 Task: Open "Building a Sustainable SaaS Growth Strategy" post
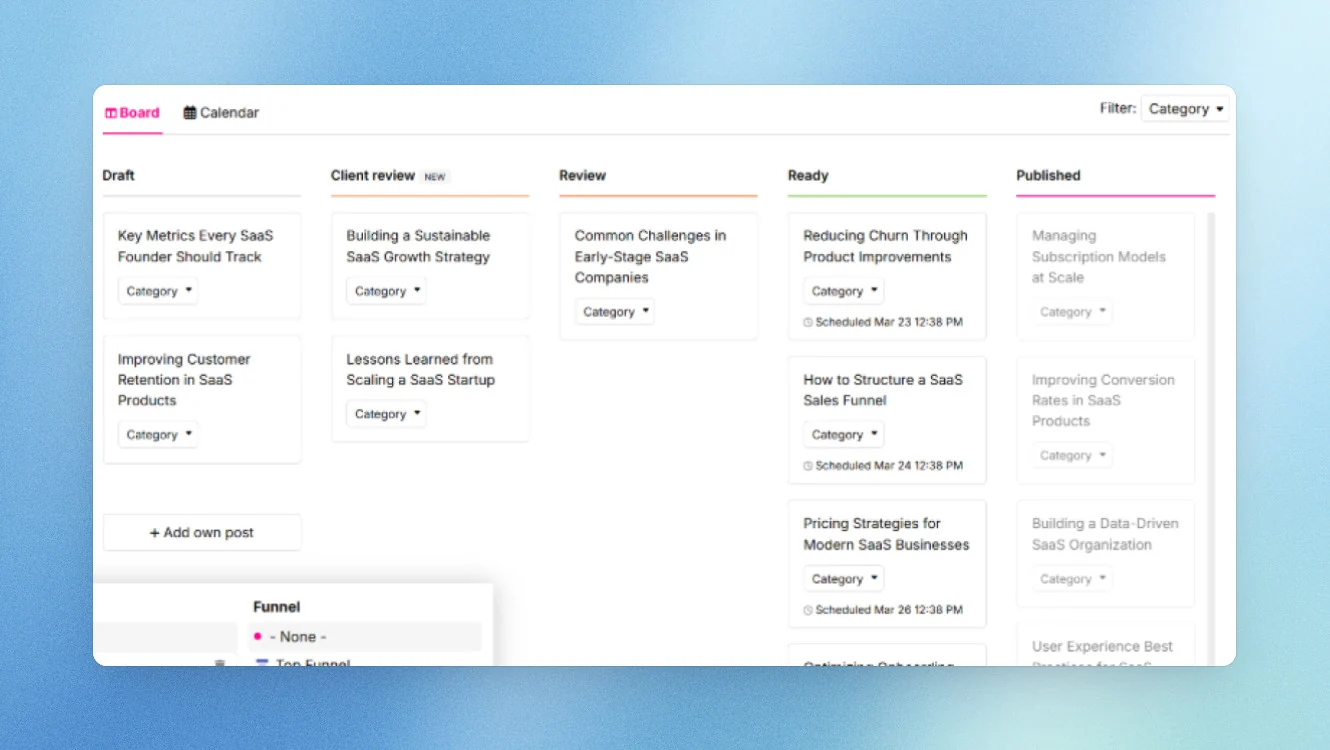point(418,246)
